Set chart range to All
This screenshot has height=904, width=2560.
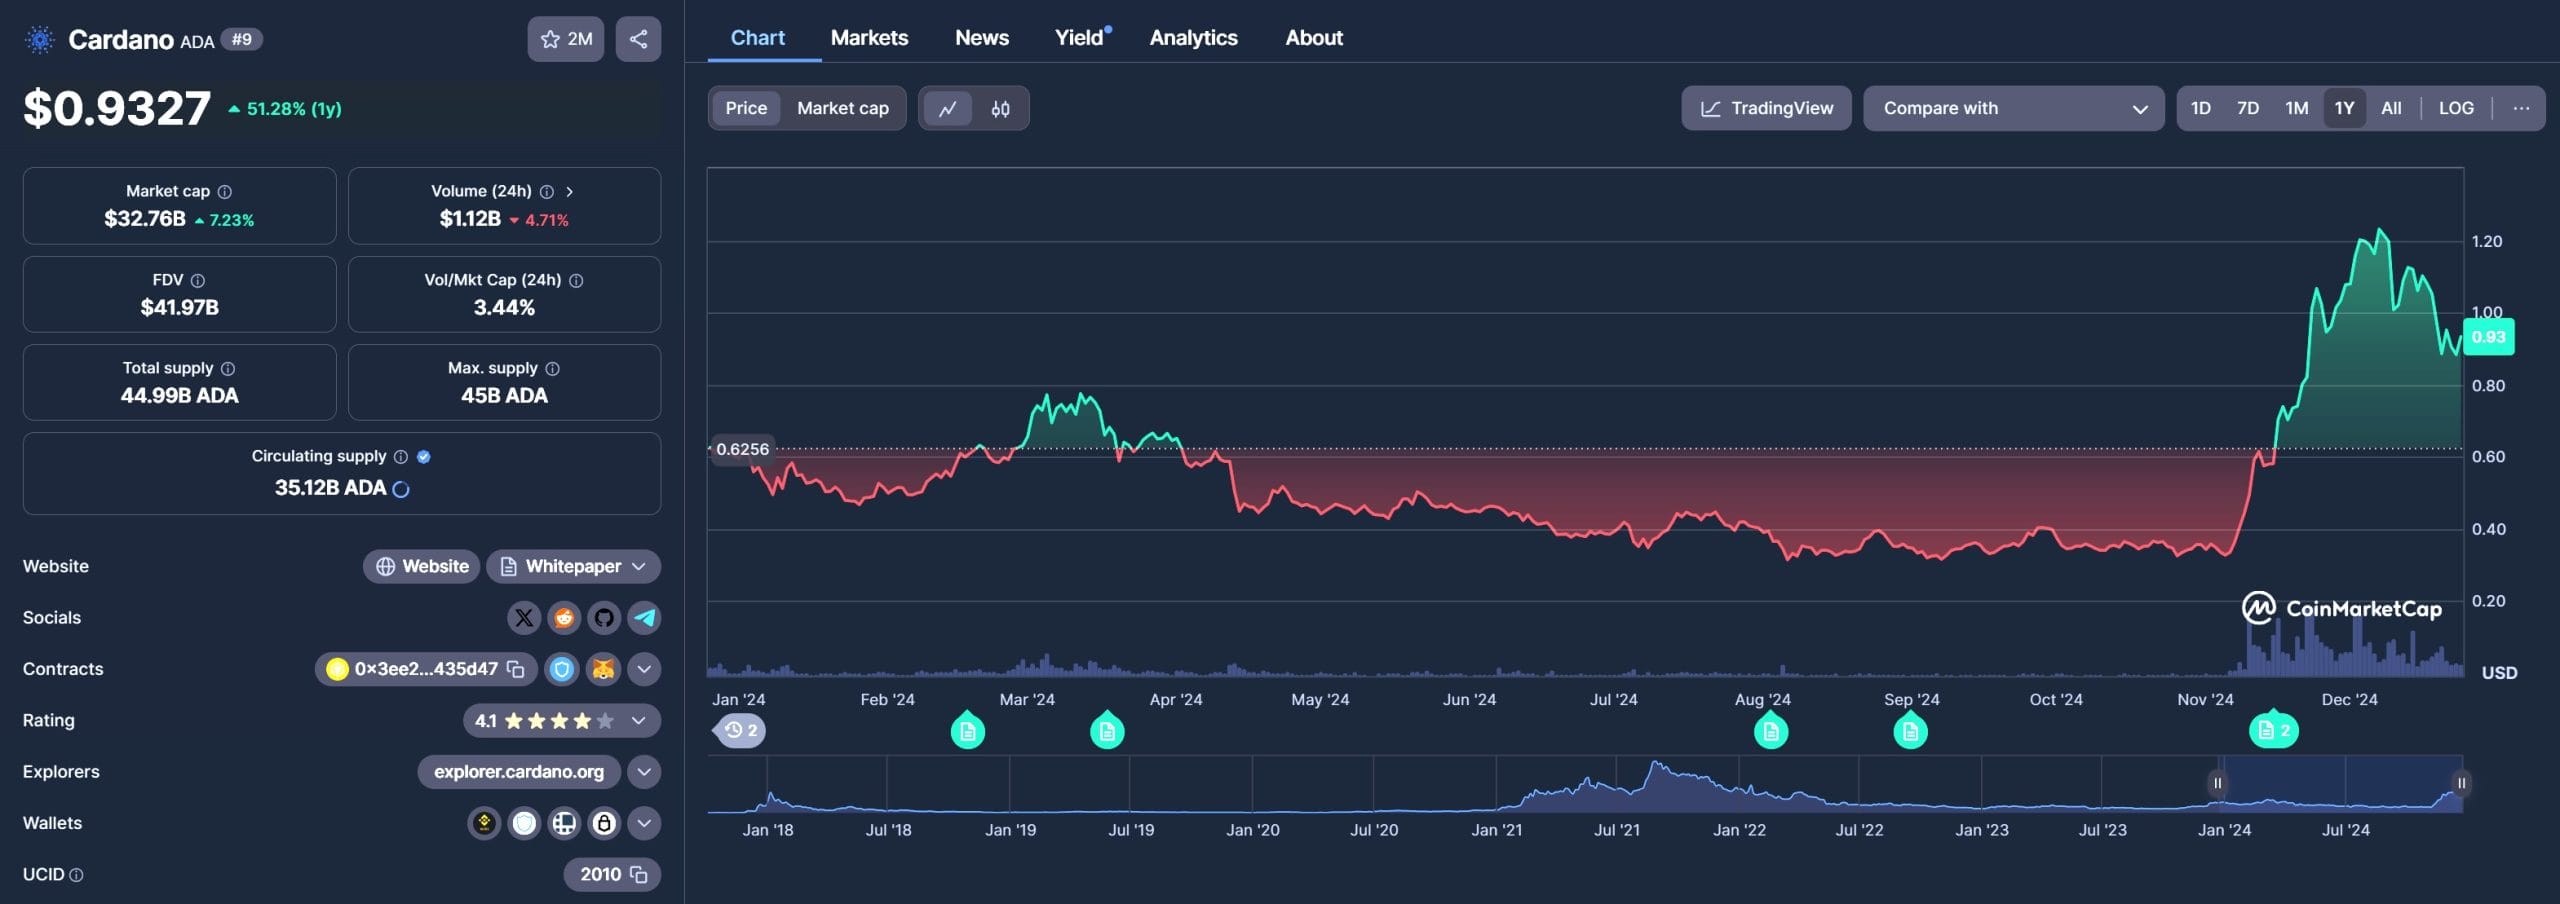(x=2391, y=108)
